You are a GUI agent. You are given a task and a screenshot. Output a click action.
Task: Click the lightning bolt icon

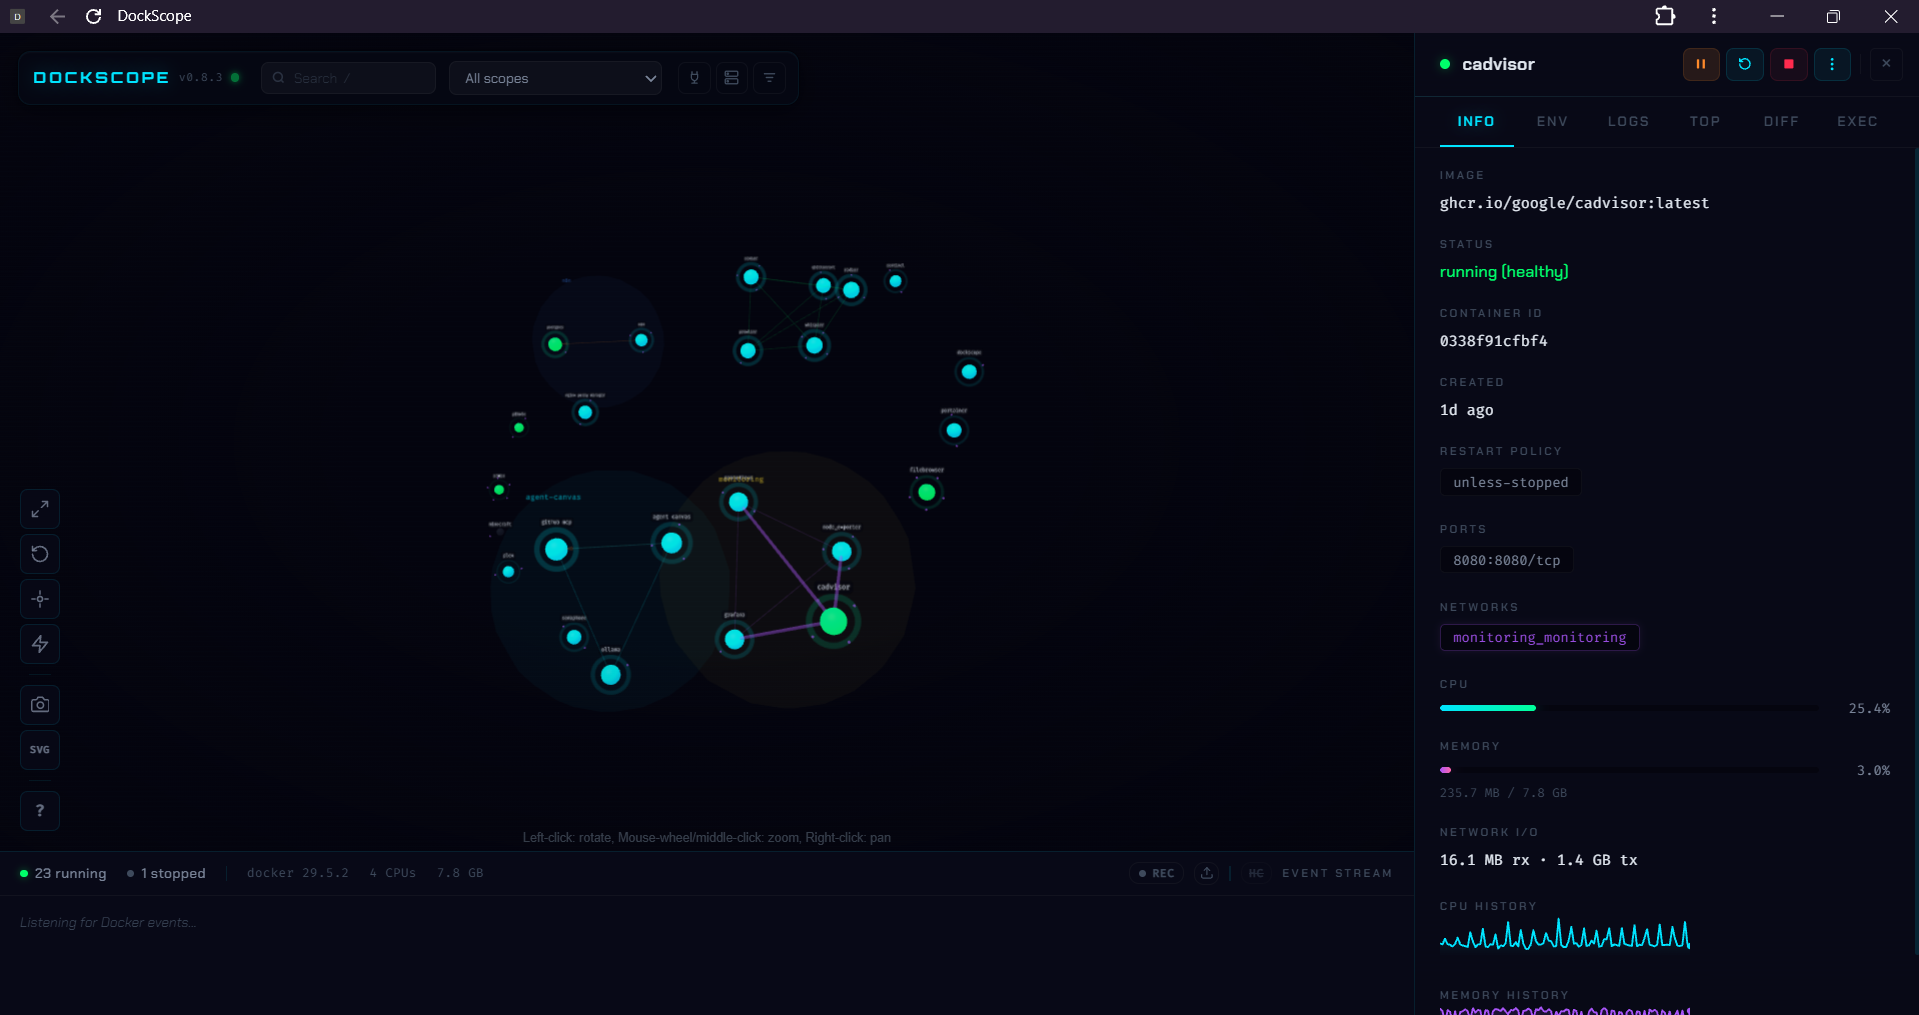point(40,644)
